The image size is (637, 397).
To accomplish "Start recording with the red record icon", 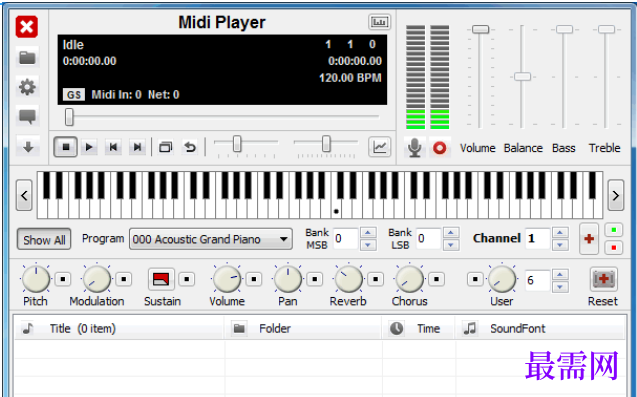I will pyautogui.click(x=440, y=148).
